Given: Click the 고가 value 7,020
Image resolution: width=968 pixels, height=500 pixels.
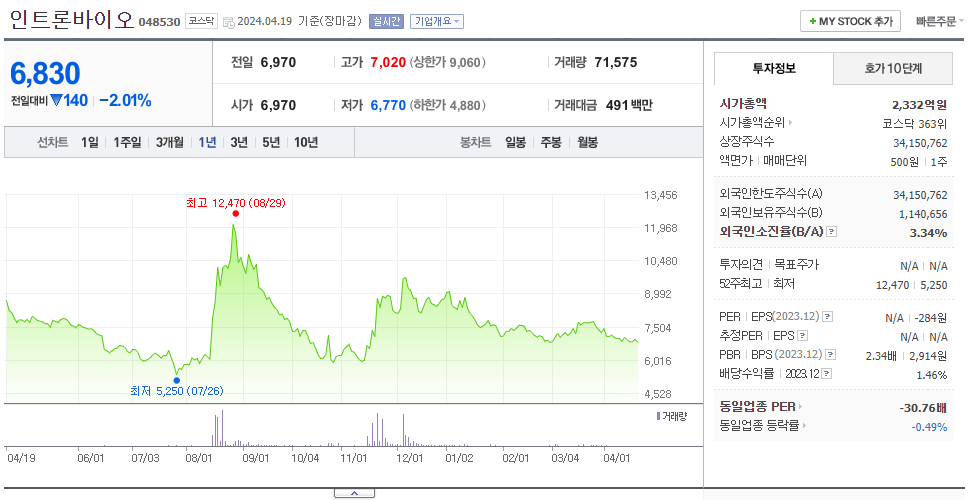Looking at the screenshot, I should pyautogui.click(x=388, y=62).
